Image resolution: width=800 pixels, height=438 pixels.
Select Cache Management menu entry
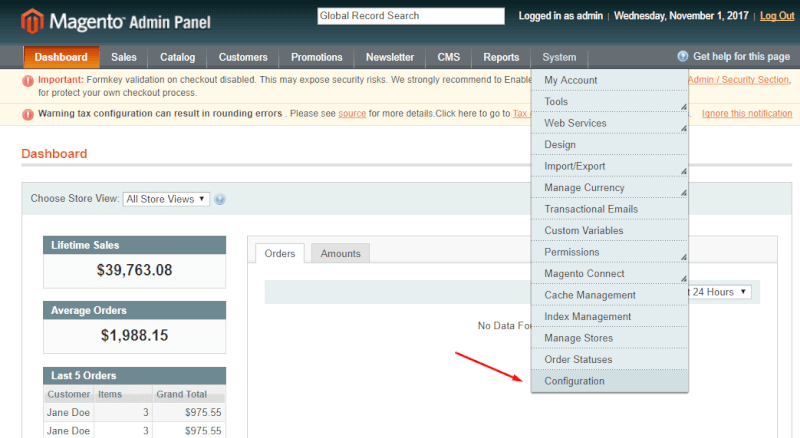pyautogui.click(x=609, y=295)
